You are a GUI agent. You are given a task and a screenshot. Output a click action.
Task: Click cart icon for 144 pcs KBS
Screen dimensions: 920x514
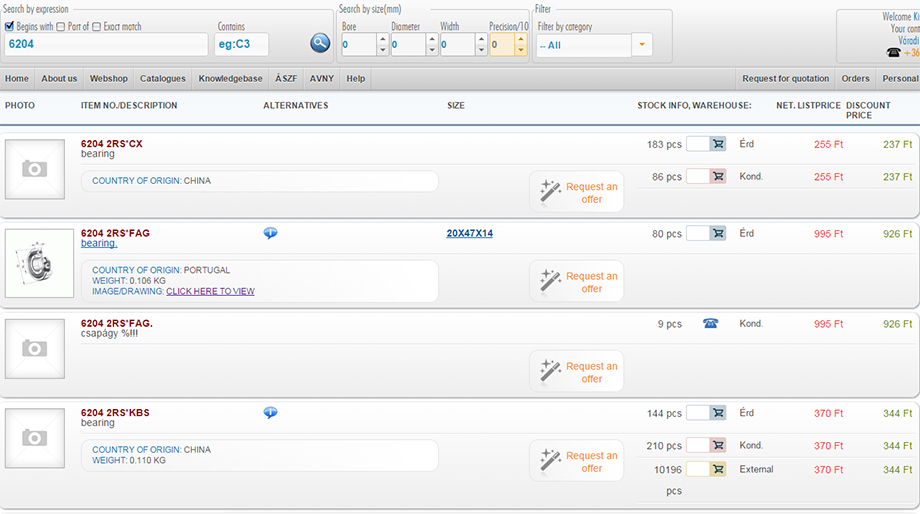(x=717, y=412)
